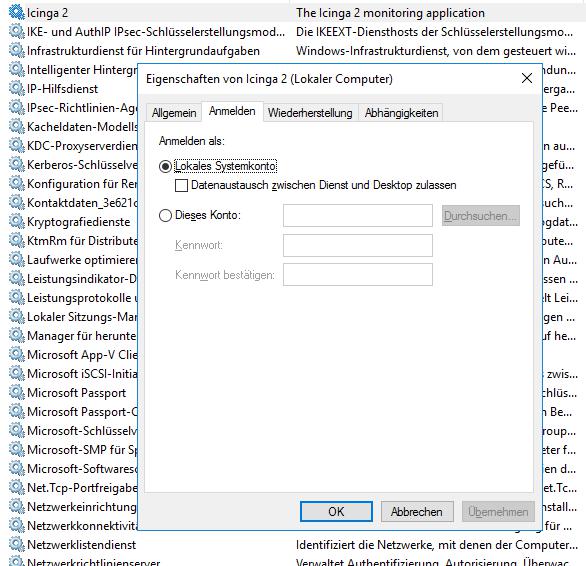
Task: Click gear icon next to Infrastrukturdienst für Hintergrundaufgaben
Action: [17, 50]
